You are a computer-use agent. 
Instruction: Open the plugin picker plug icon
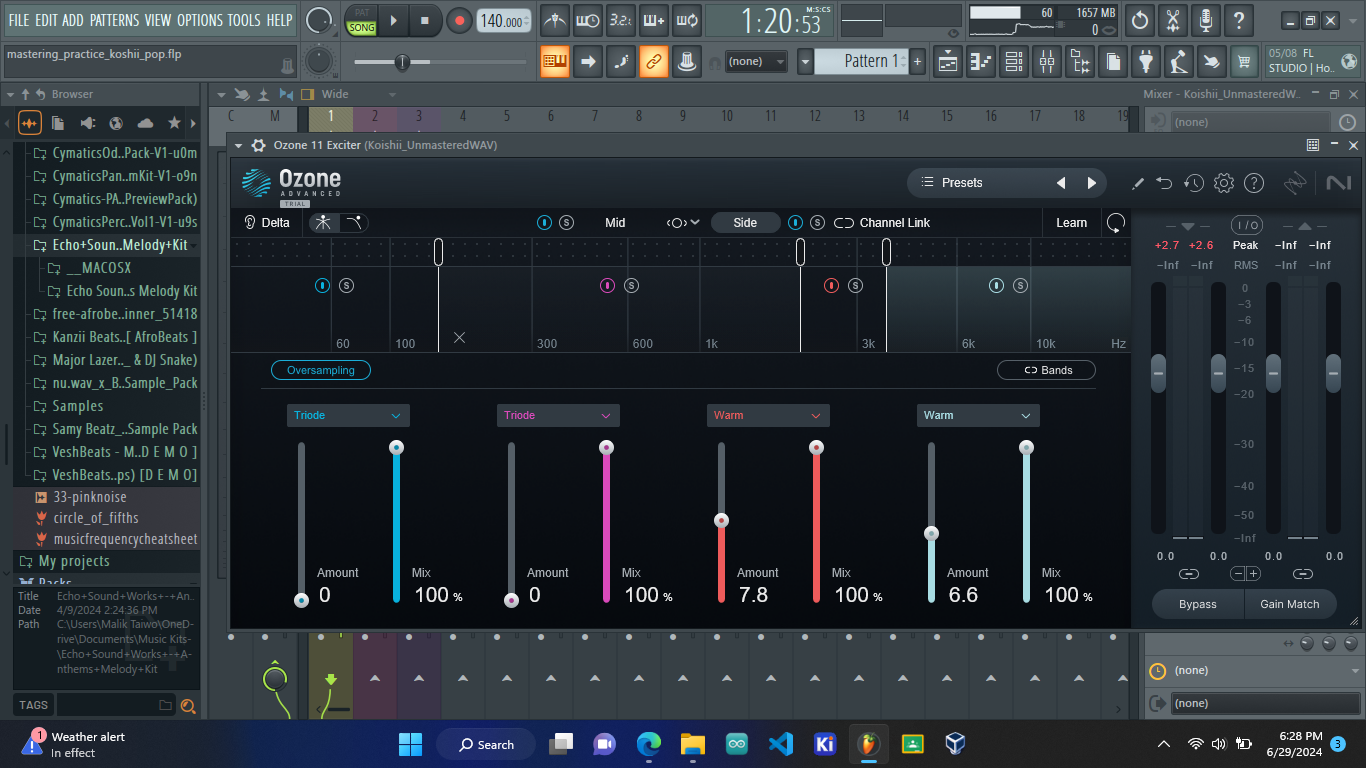point(1146,62)
